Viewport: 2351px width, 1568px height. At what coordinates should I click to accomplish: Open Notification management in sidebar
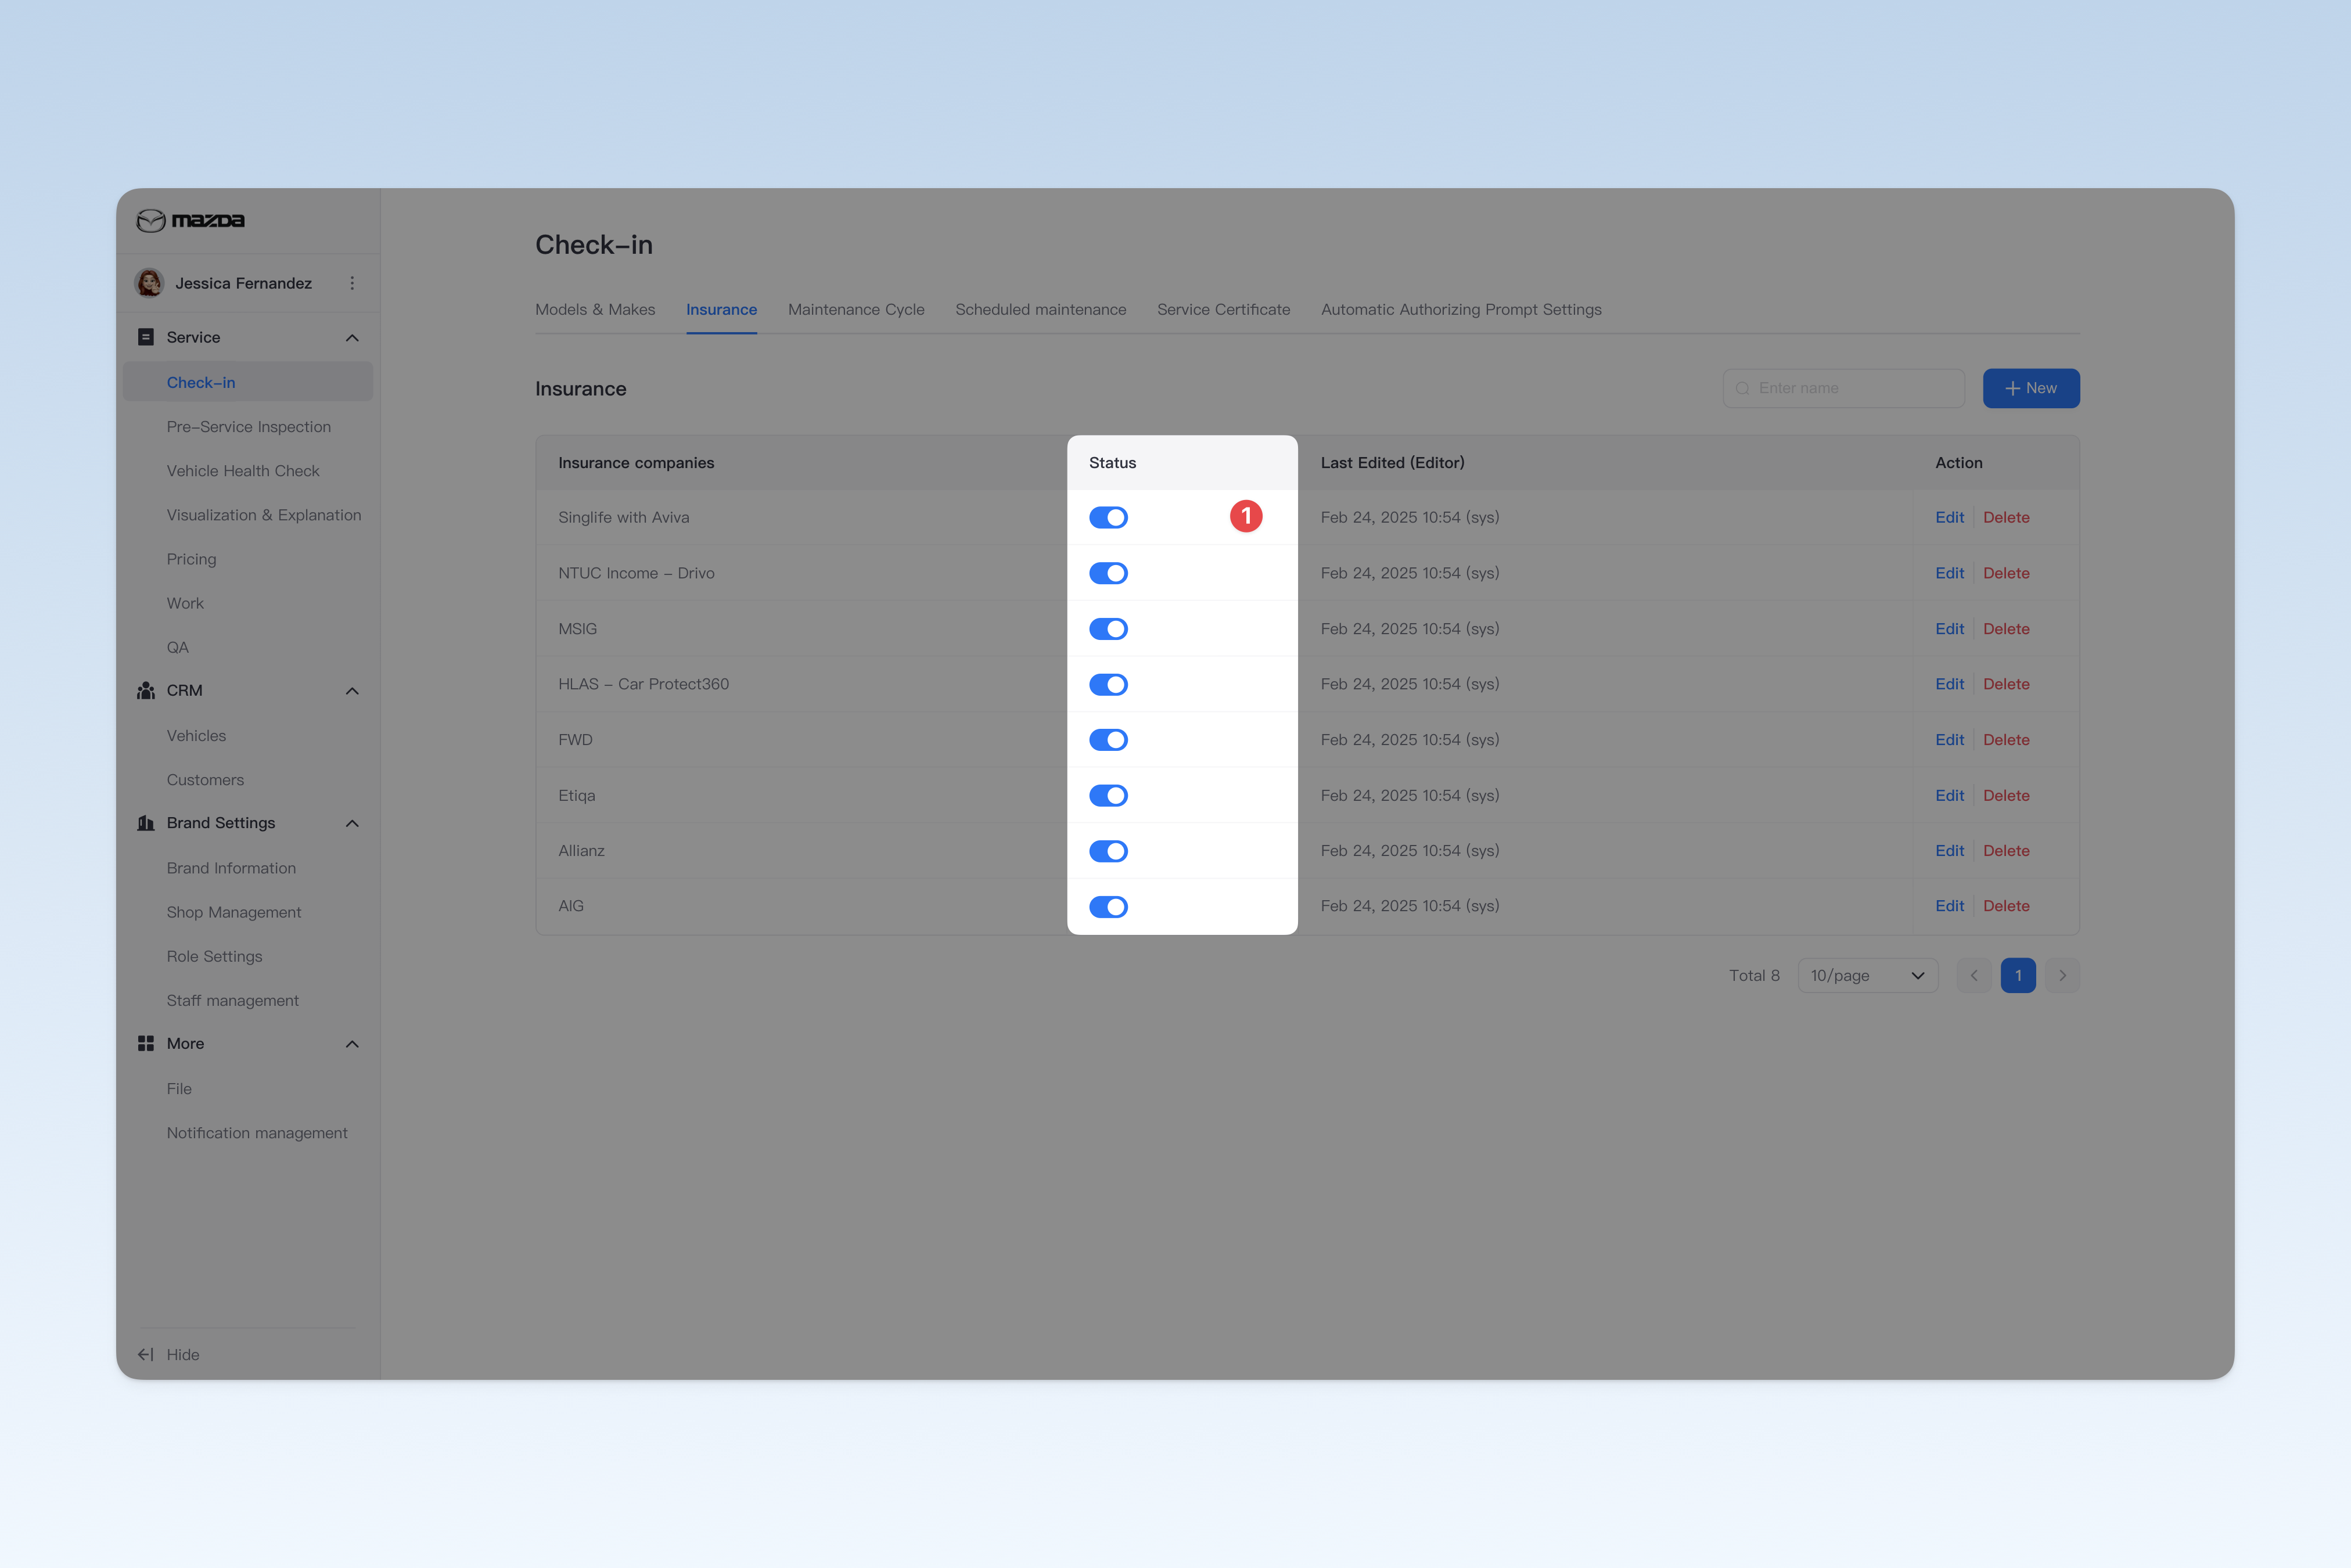(257, 1133)
